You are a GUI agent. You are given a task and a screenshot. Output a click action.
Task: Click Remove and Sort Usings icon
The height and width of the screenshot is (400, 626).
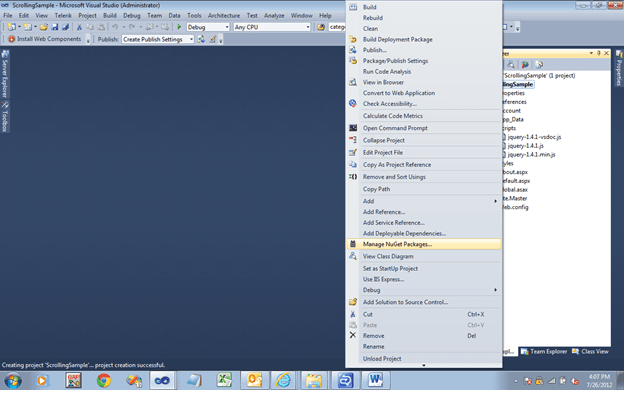pos(353,176)
